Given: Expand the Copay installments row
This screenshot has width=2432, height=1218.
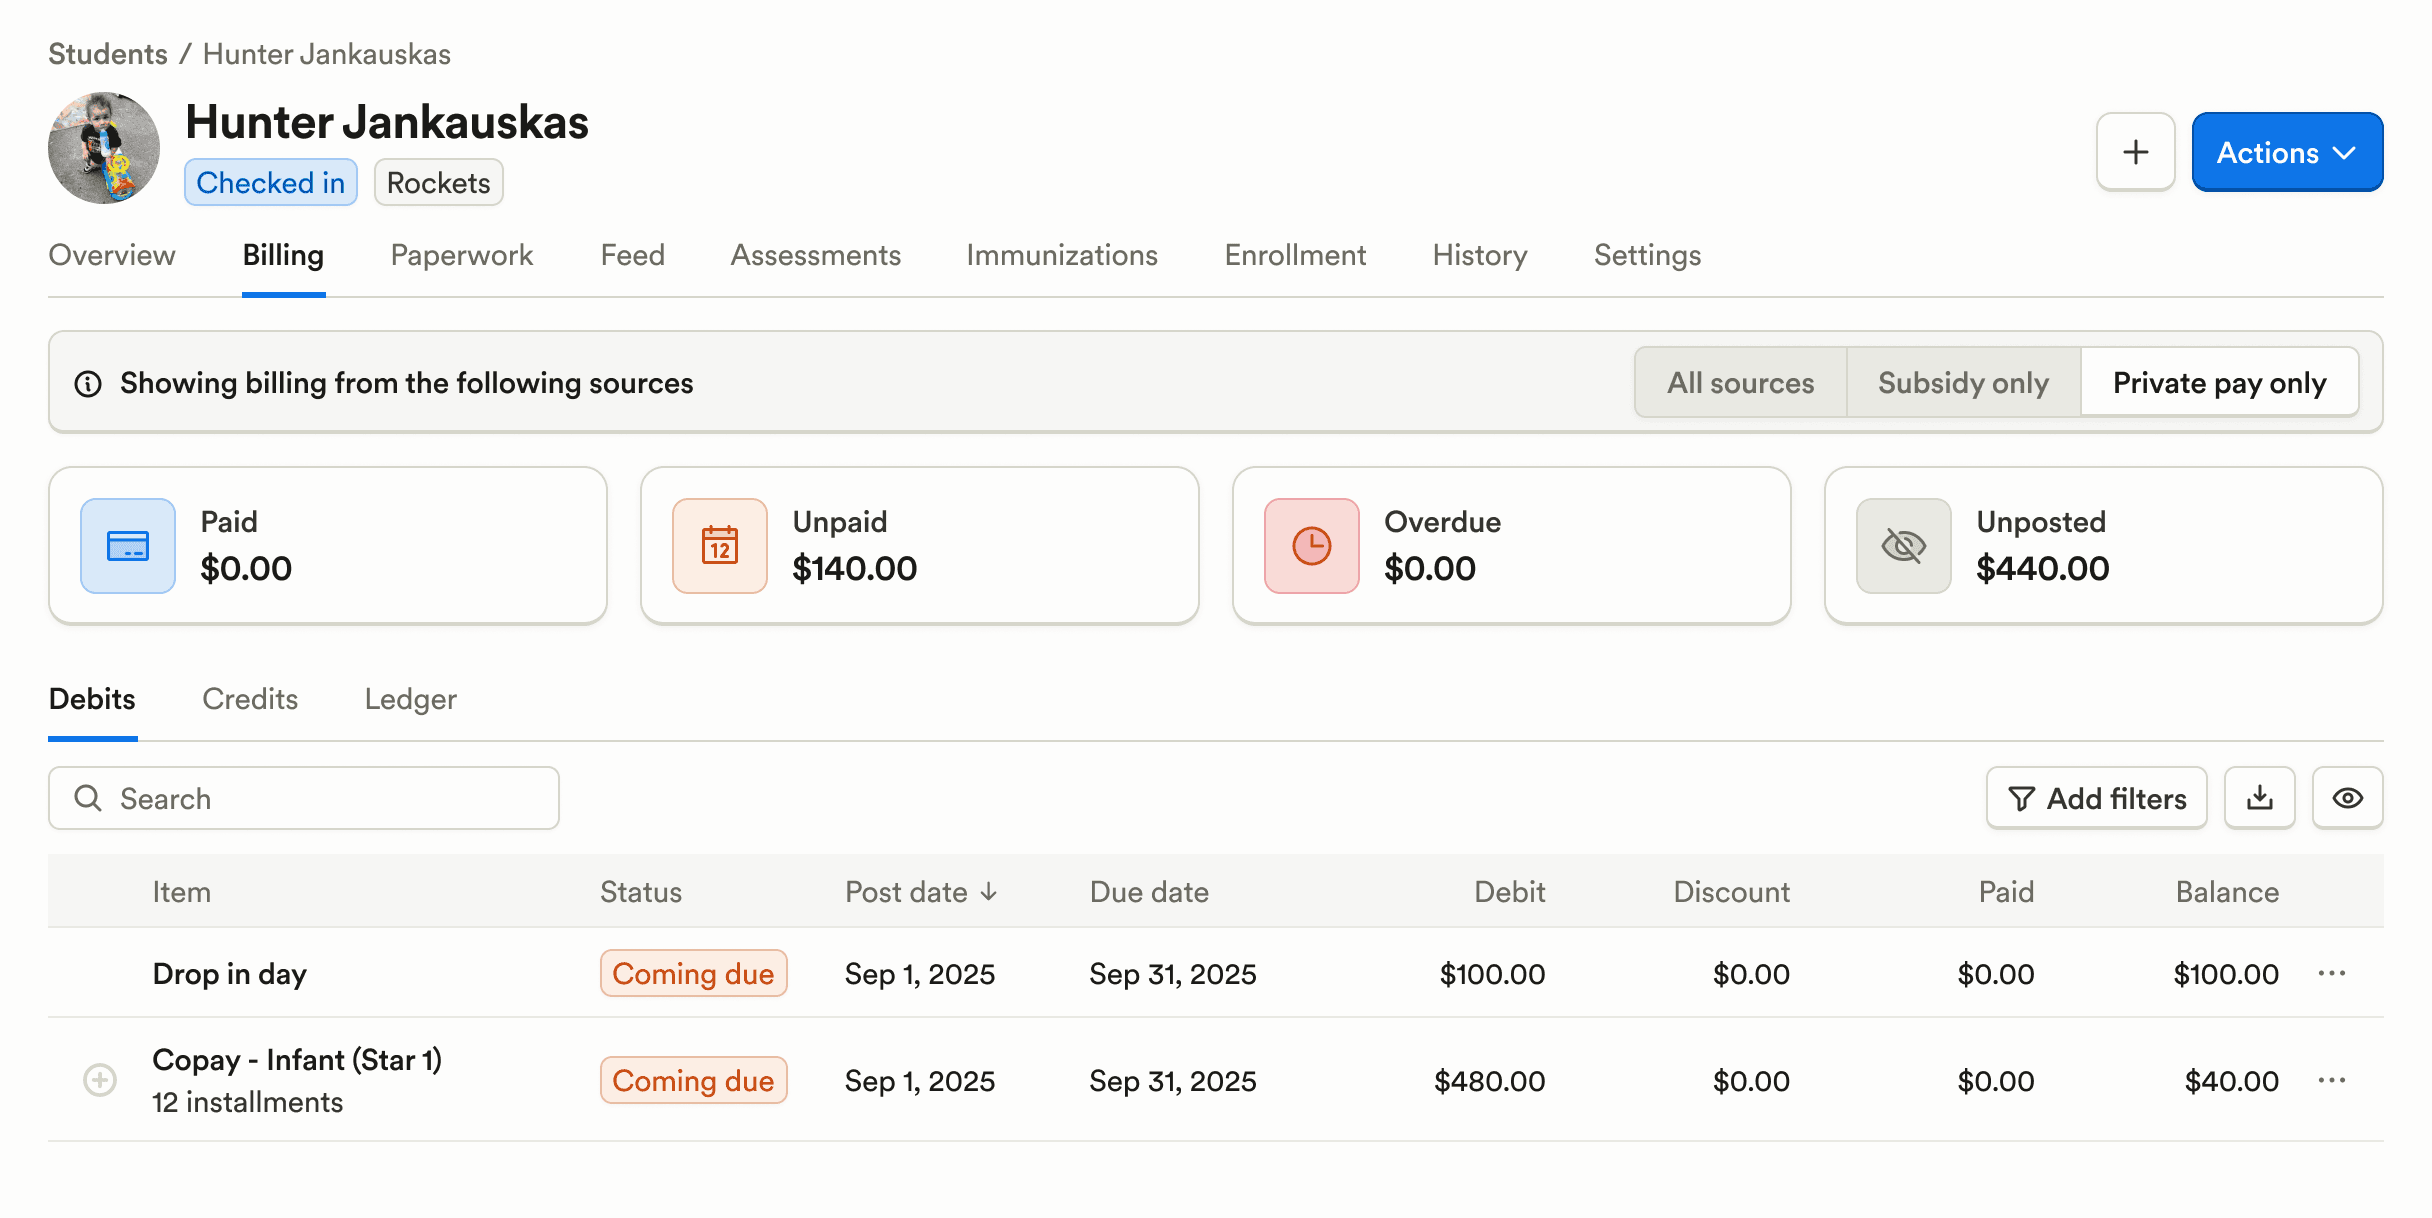Looking at the screenshot, I should pos(100,1080).
